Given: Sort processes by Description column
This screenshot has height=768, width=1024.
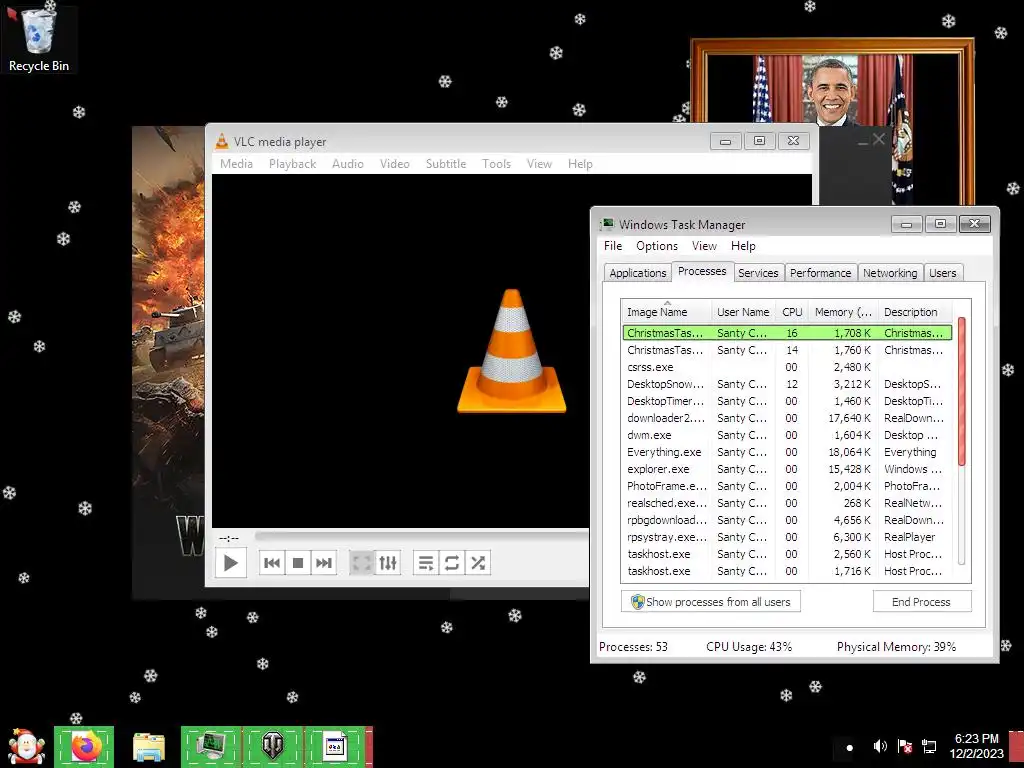Looking at the screenshot, I should coord(914,312).
